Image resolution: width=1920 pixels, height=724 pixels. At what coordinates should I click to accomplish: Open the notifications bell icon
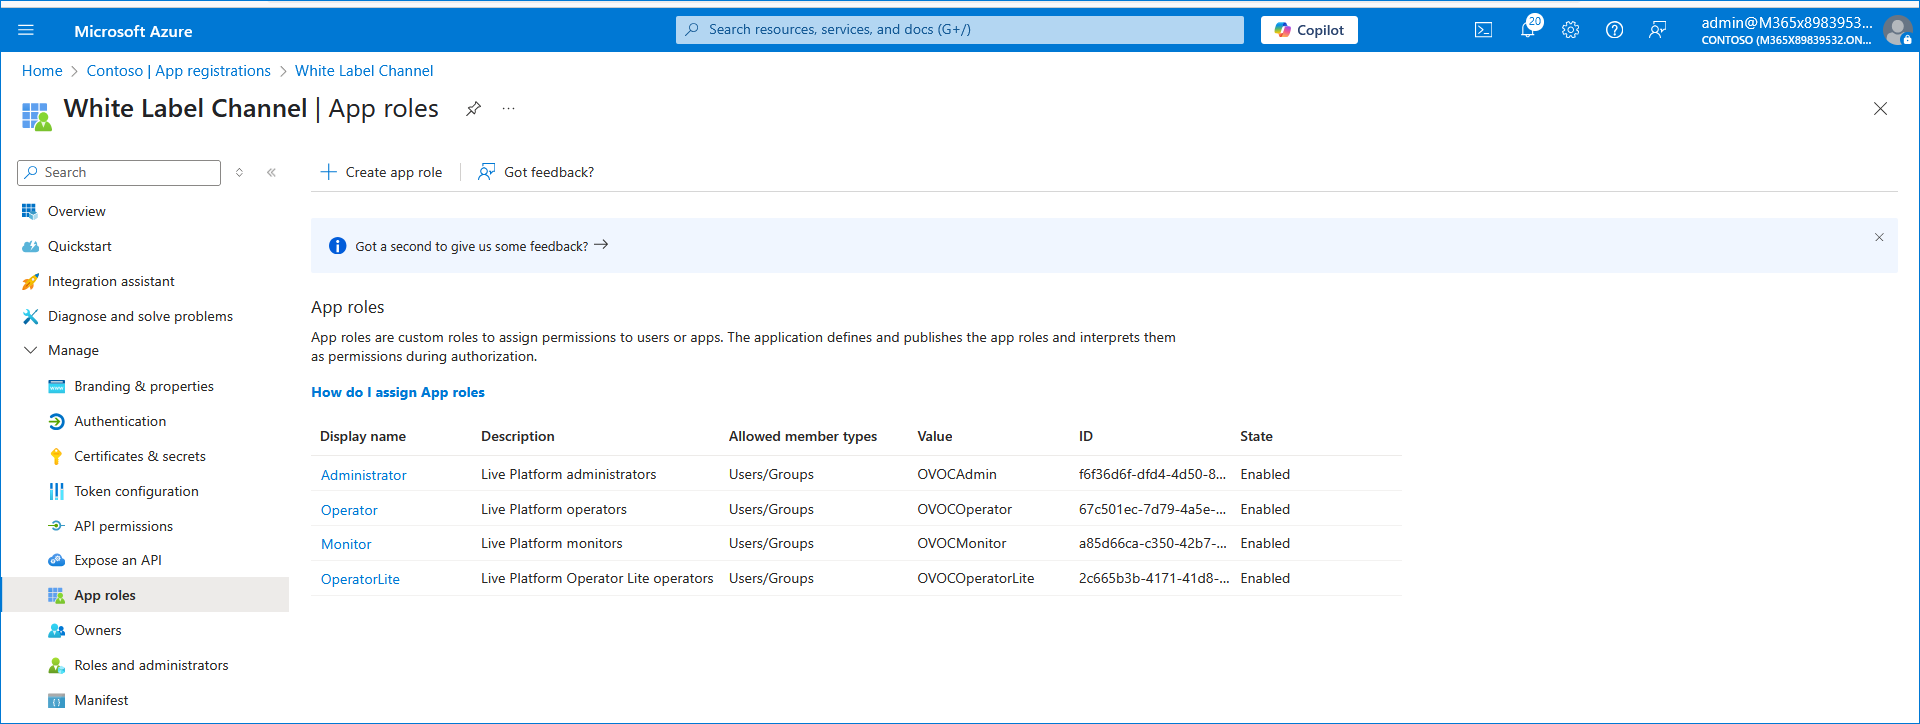[1527, 30]
